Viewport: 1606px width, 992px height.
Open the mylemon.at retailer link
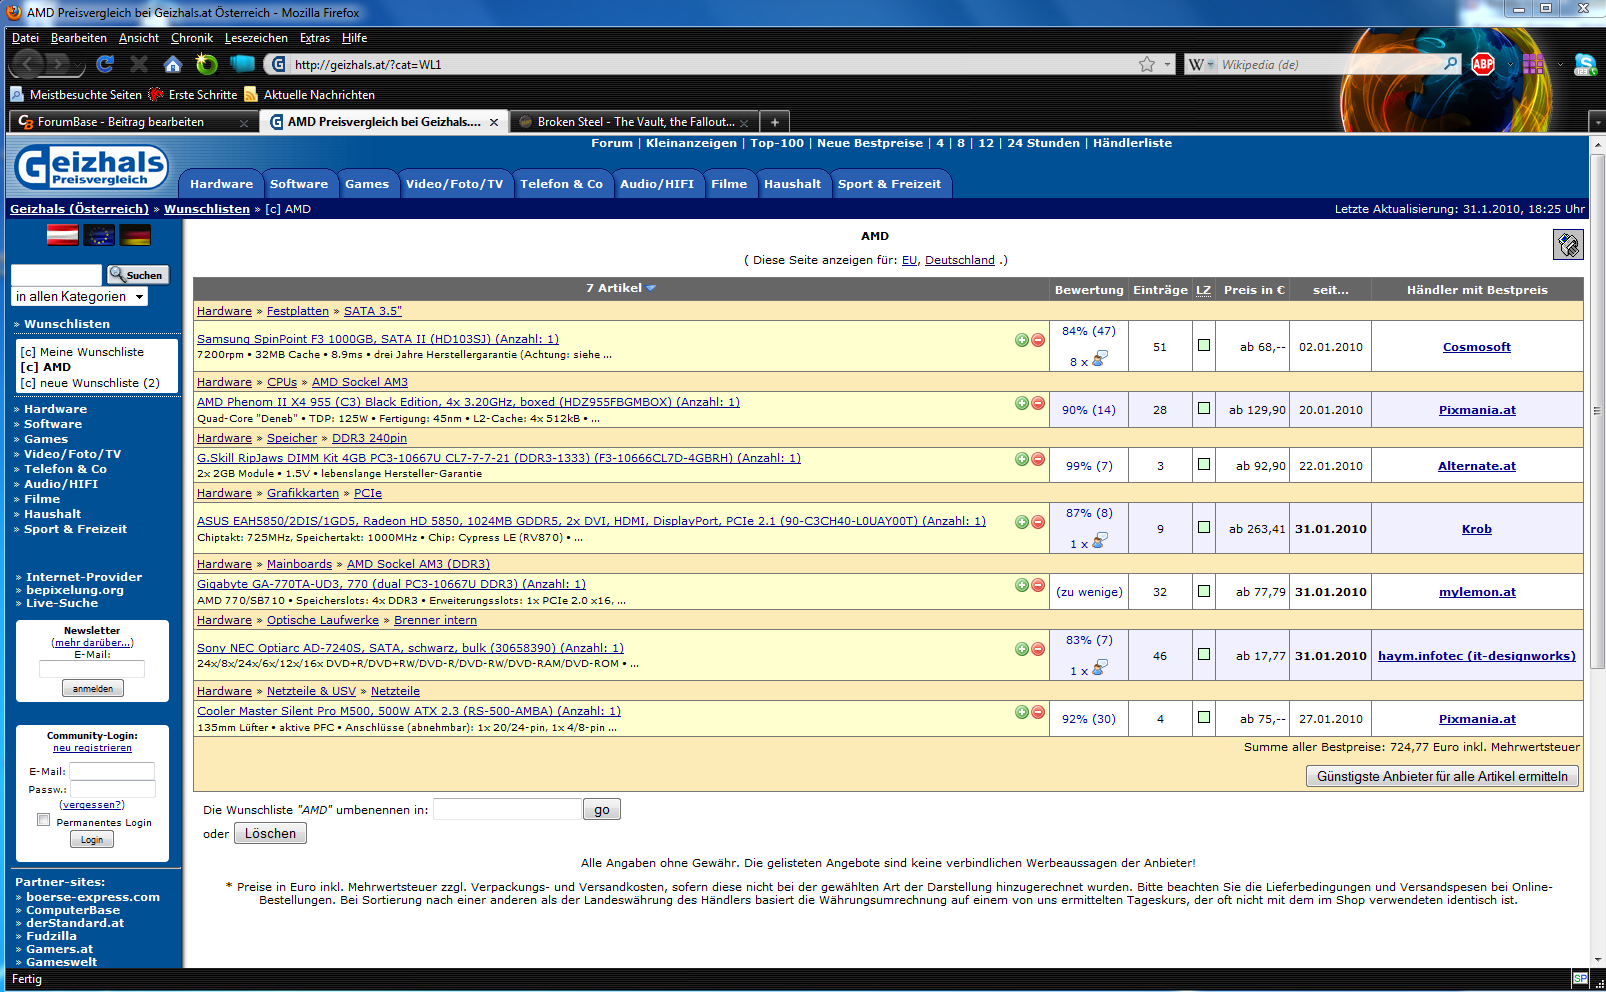click(x=1477, y=592)
